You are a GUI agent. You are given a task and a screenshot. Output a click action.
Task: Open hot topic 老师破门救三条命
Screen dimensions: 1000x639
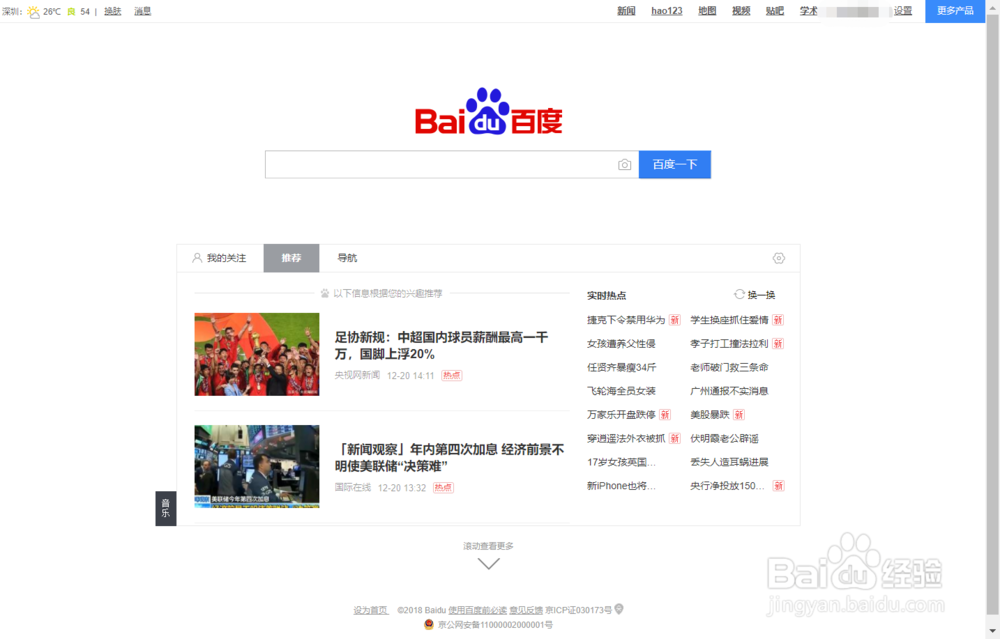(729, 367)
